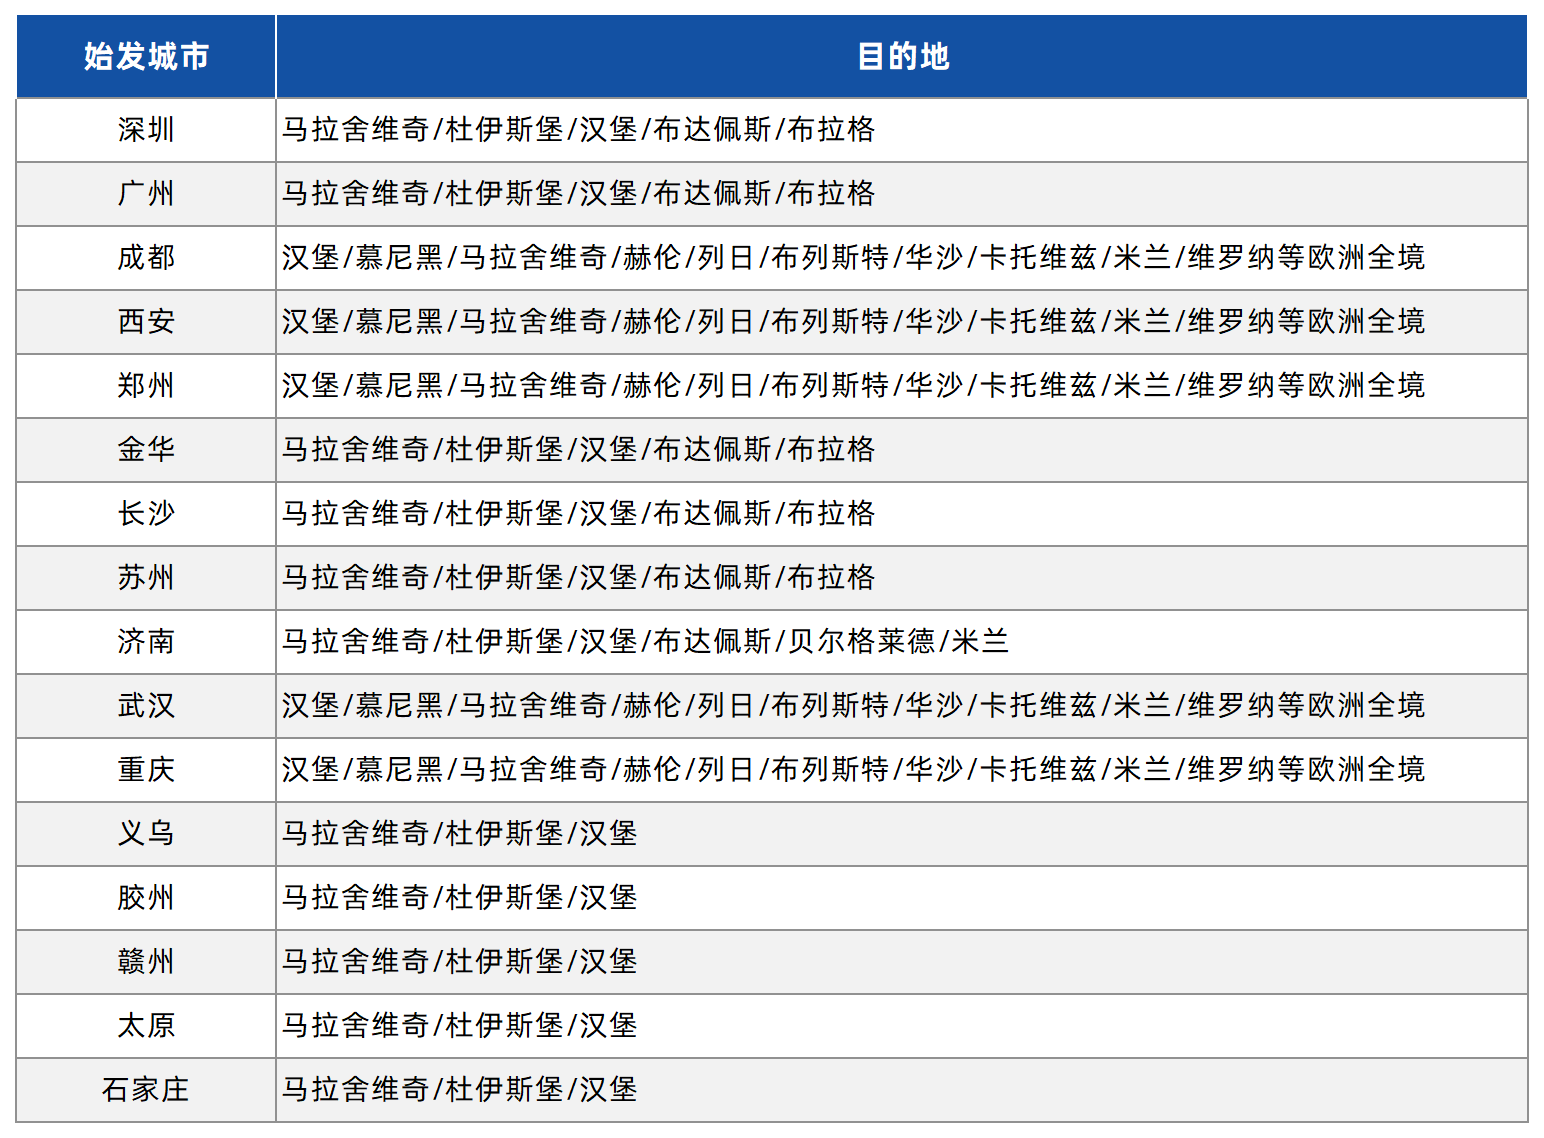Click the destination cell in 成都 row
Viewport: 1544px width, 1138px height.
(x=902, y=258)
